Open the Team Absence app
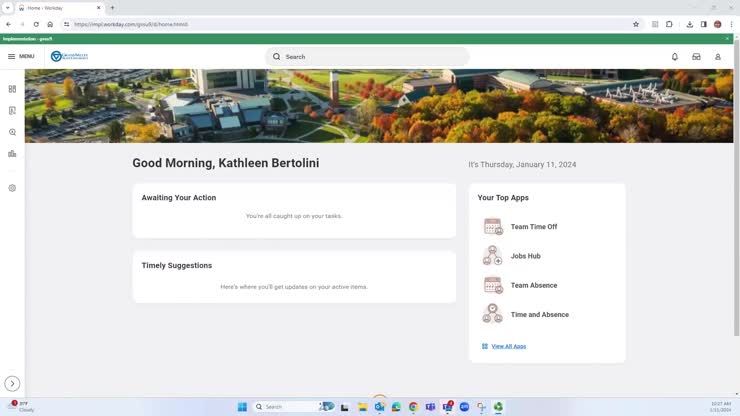The height and width of the screenshot is (416, 740). (x=533, y=285)
